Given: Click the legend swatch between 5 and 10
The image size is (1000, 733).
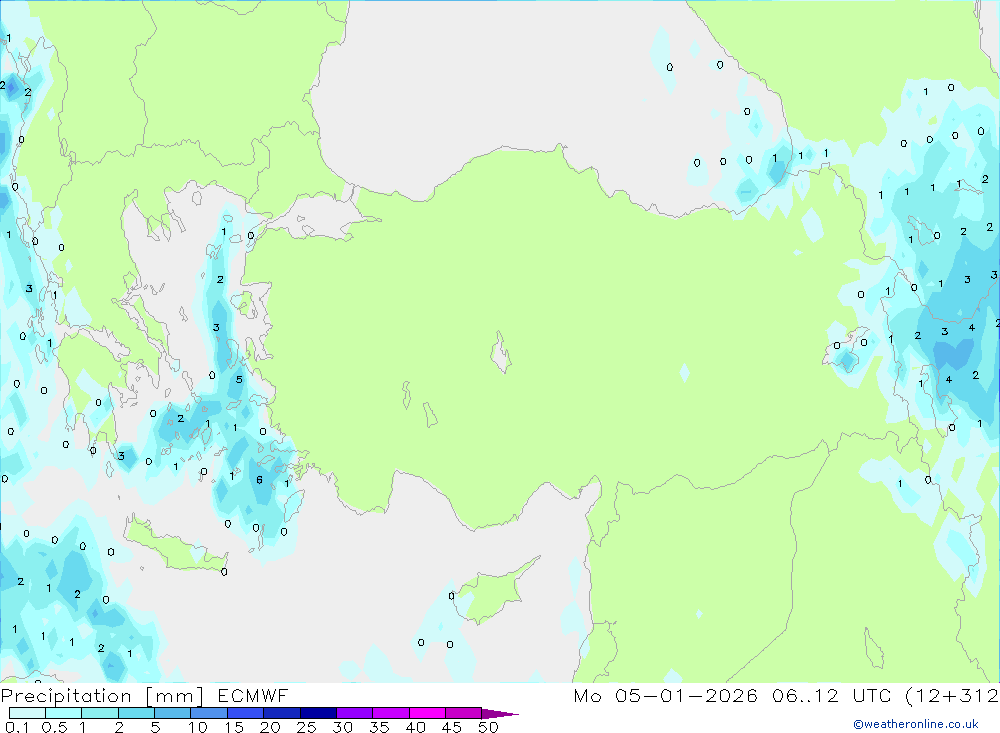Looking at the screenshot, I should click(172, 713).
